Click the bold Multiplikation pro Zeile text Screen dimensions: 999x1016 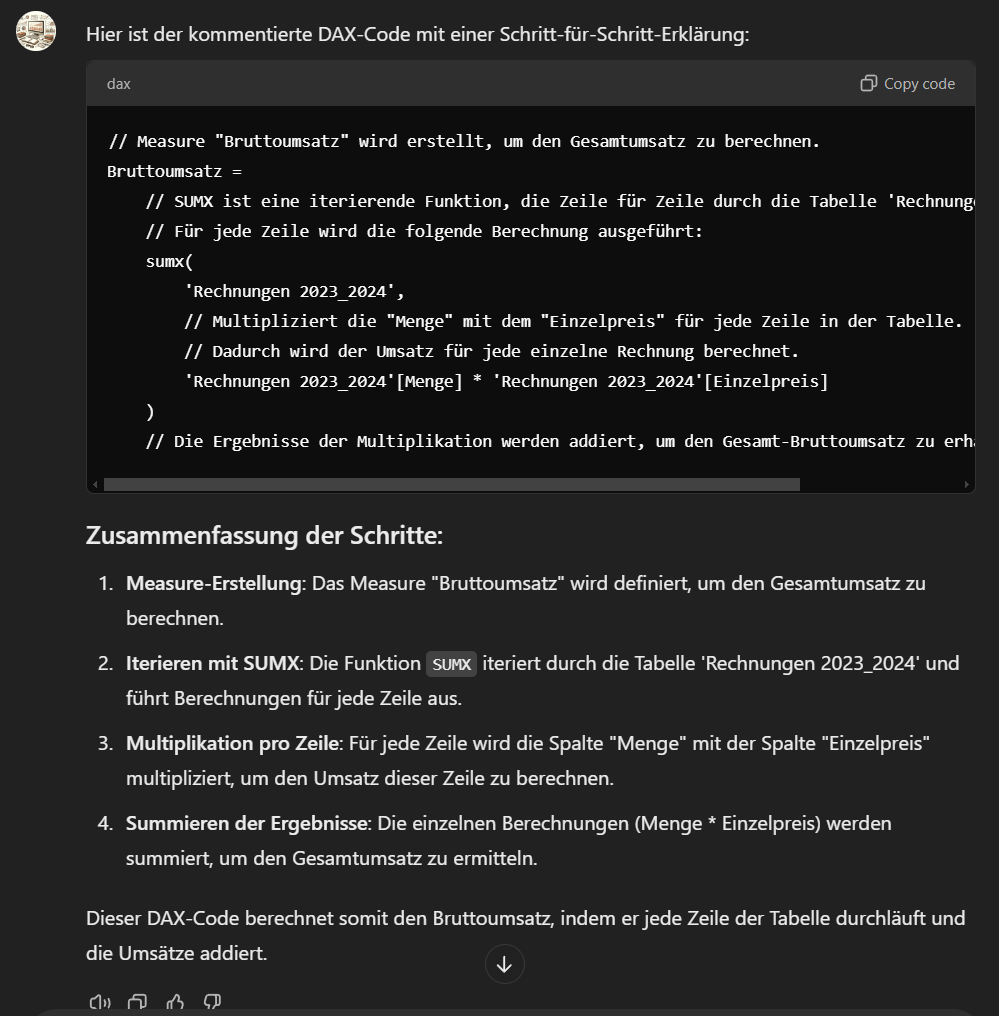coord(233,743)
